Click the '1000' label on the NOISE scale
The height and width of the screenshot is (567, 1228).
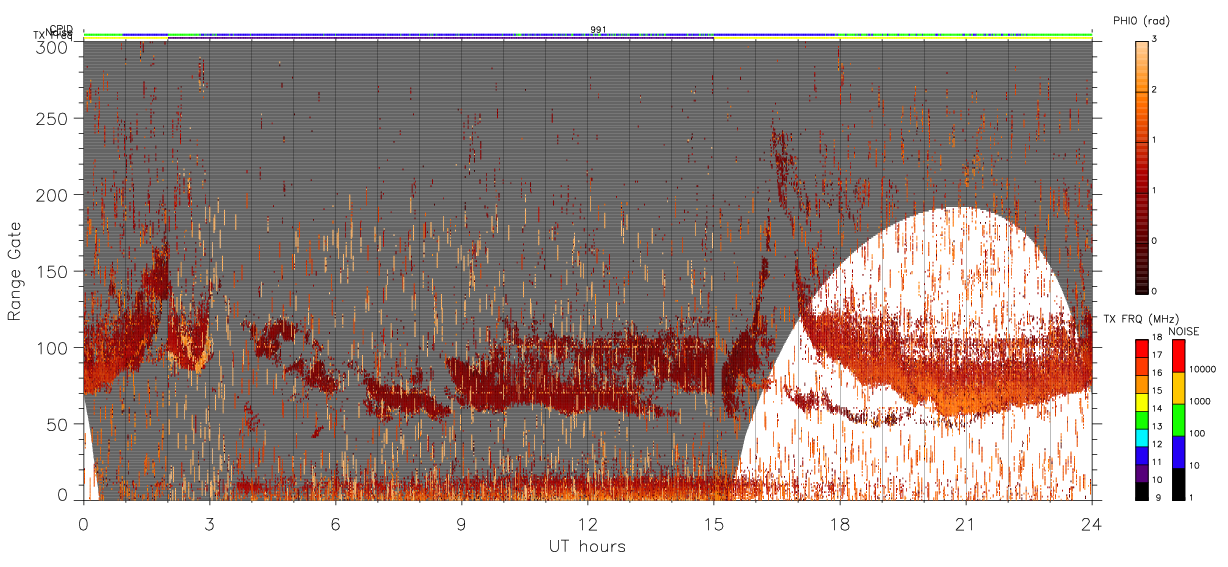(1200, 403)
